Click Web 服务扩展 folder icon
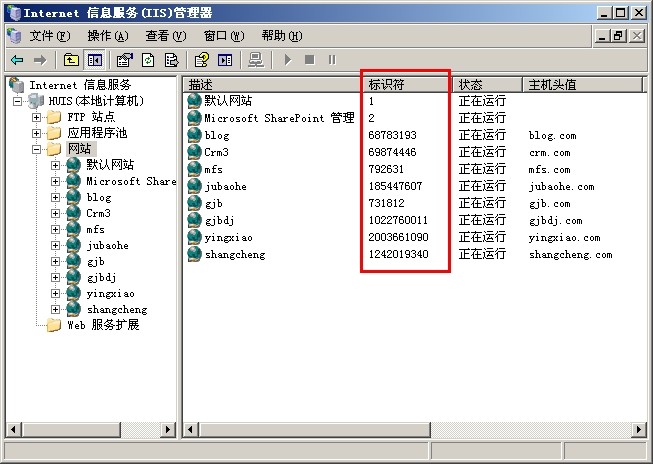This screenshot has width=653, height=464. click(x=54, y=325)
